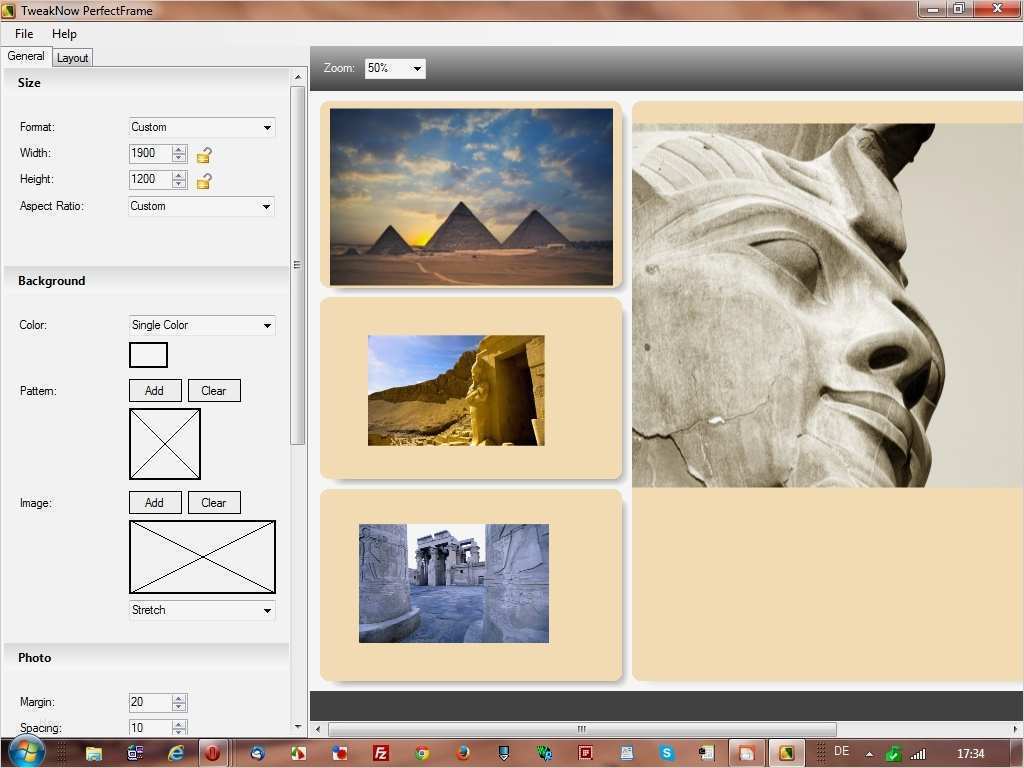
Task: Click the Spacing input field
Action: [150, 728]
